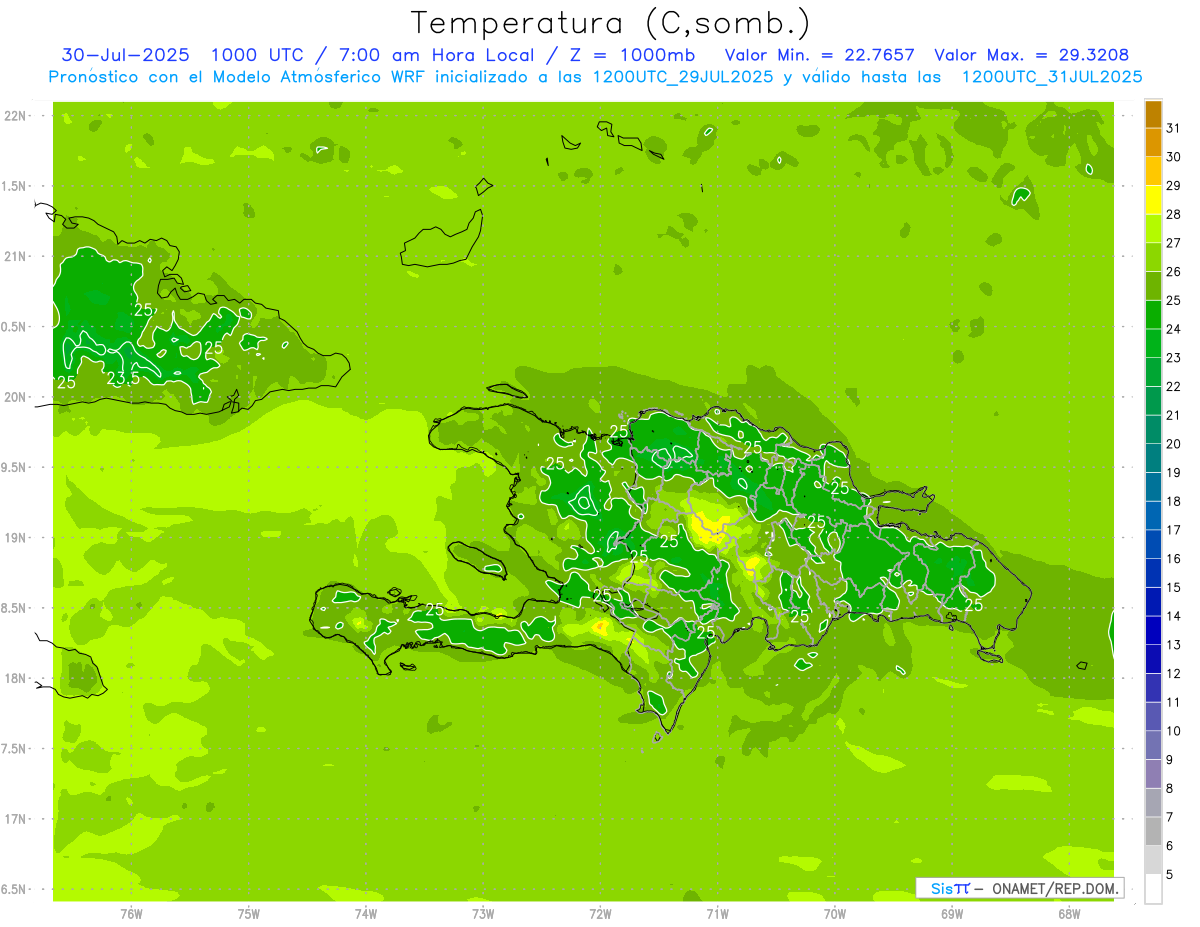Click the "Temperatura (C,somb.)" chart title
The width and height of the screenshot is (1200, 927).
click(611, 22)
